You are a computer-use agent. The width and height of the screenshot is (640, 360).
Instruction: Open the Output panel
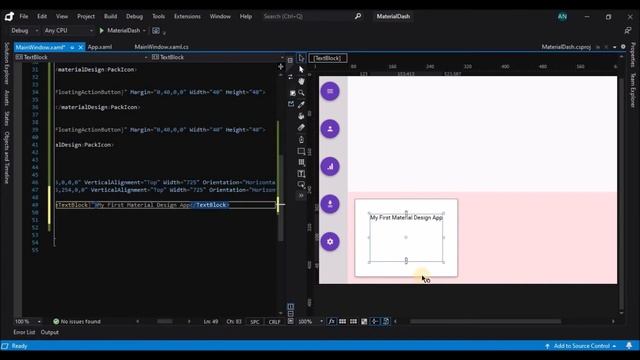[50, 332]
